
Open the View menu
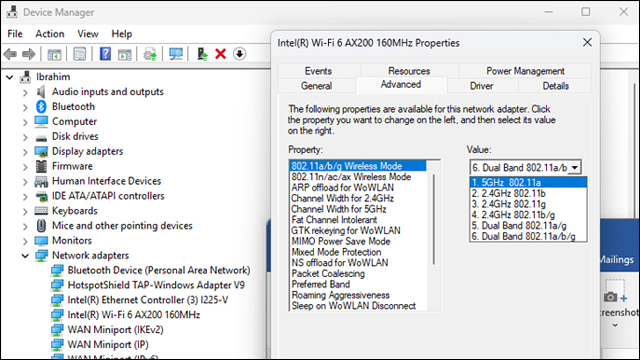pyautogui.click(x=88, y=34)
